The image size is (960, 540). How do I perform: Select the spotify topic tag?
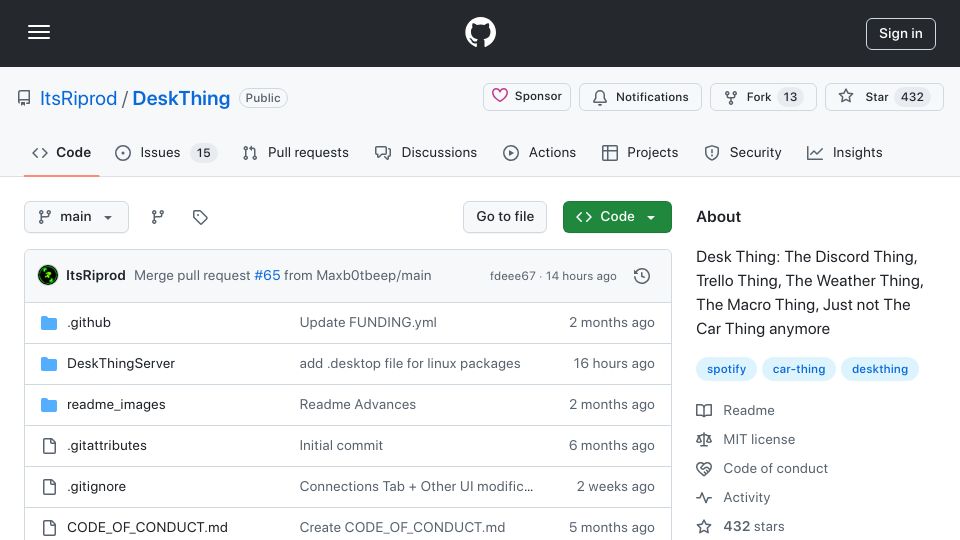(726, 369)
